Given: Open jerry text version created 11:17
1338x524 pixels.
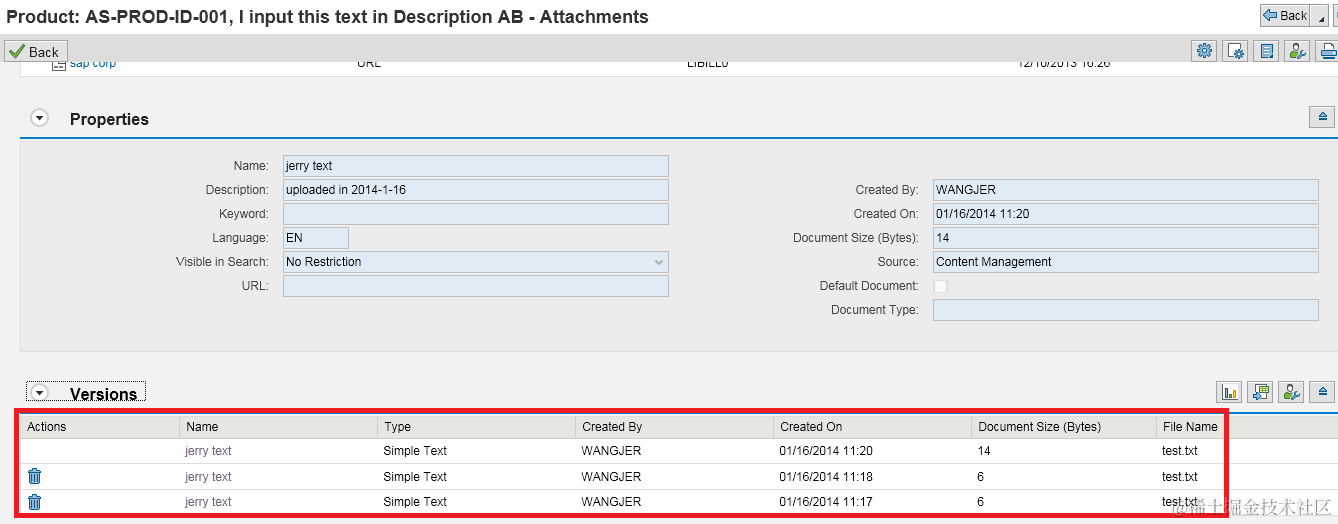Looking at the screenshot, I should click(208, 502).
